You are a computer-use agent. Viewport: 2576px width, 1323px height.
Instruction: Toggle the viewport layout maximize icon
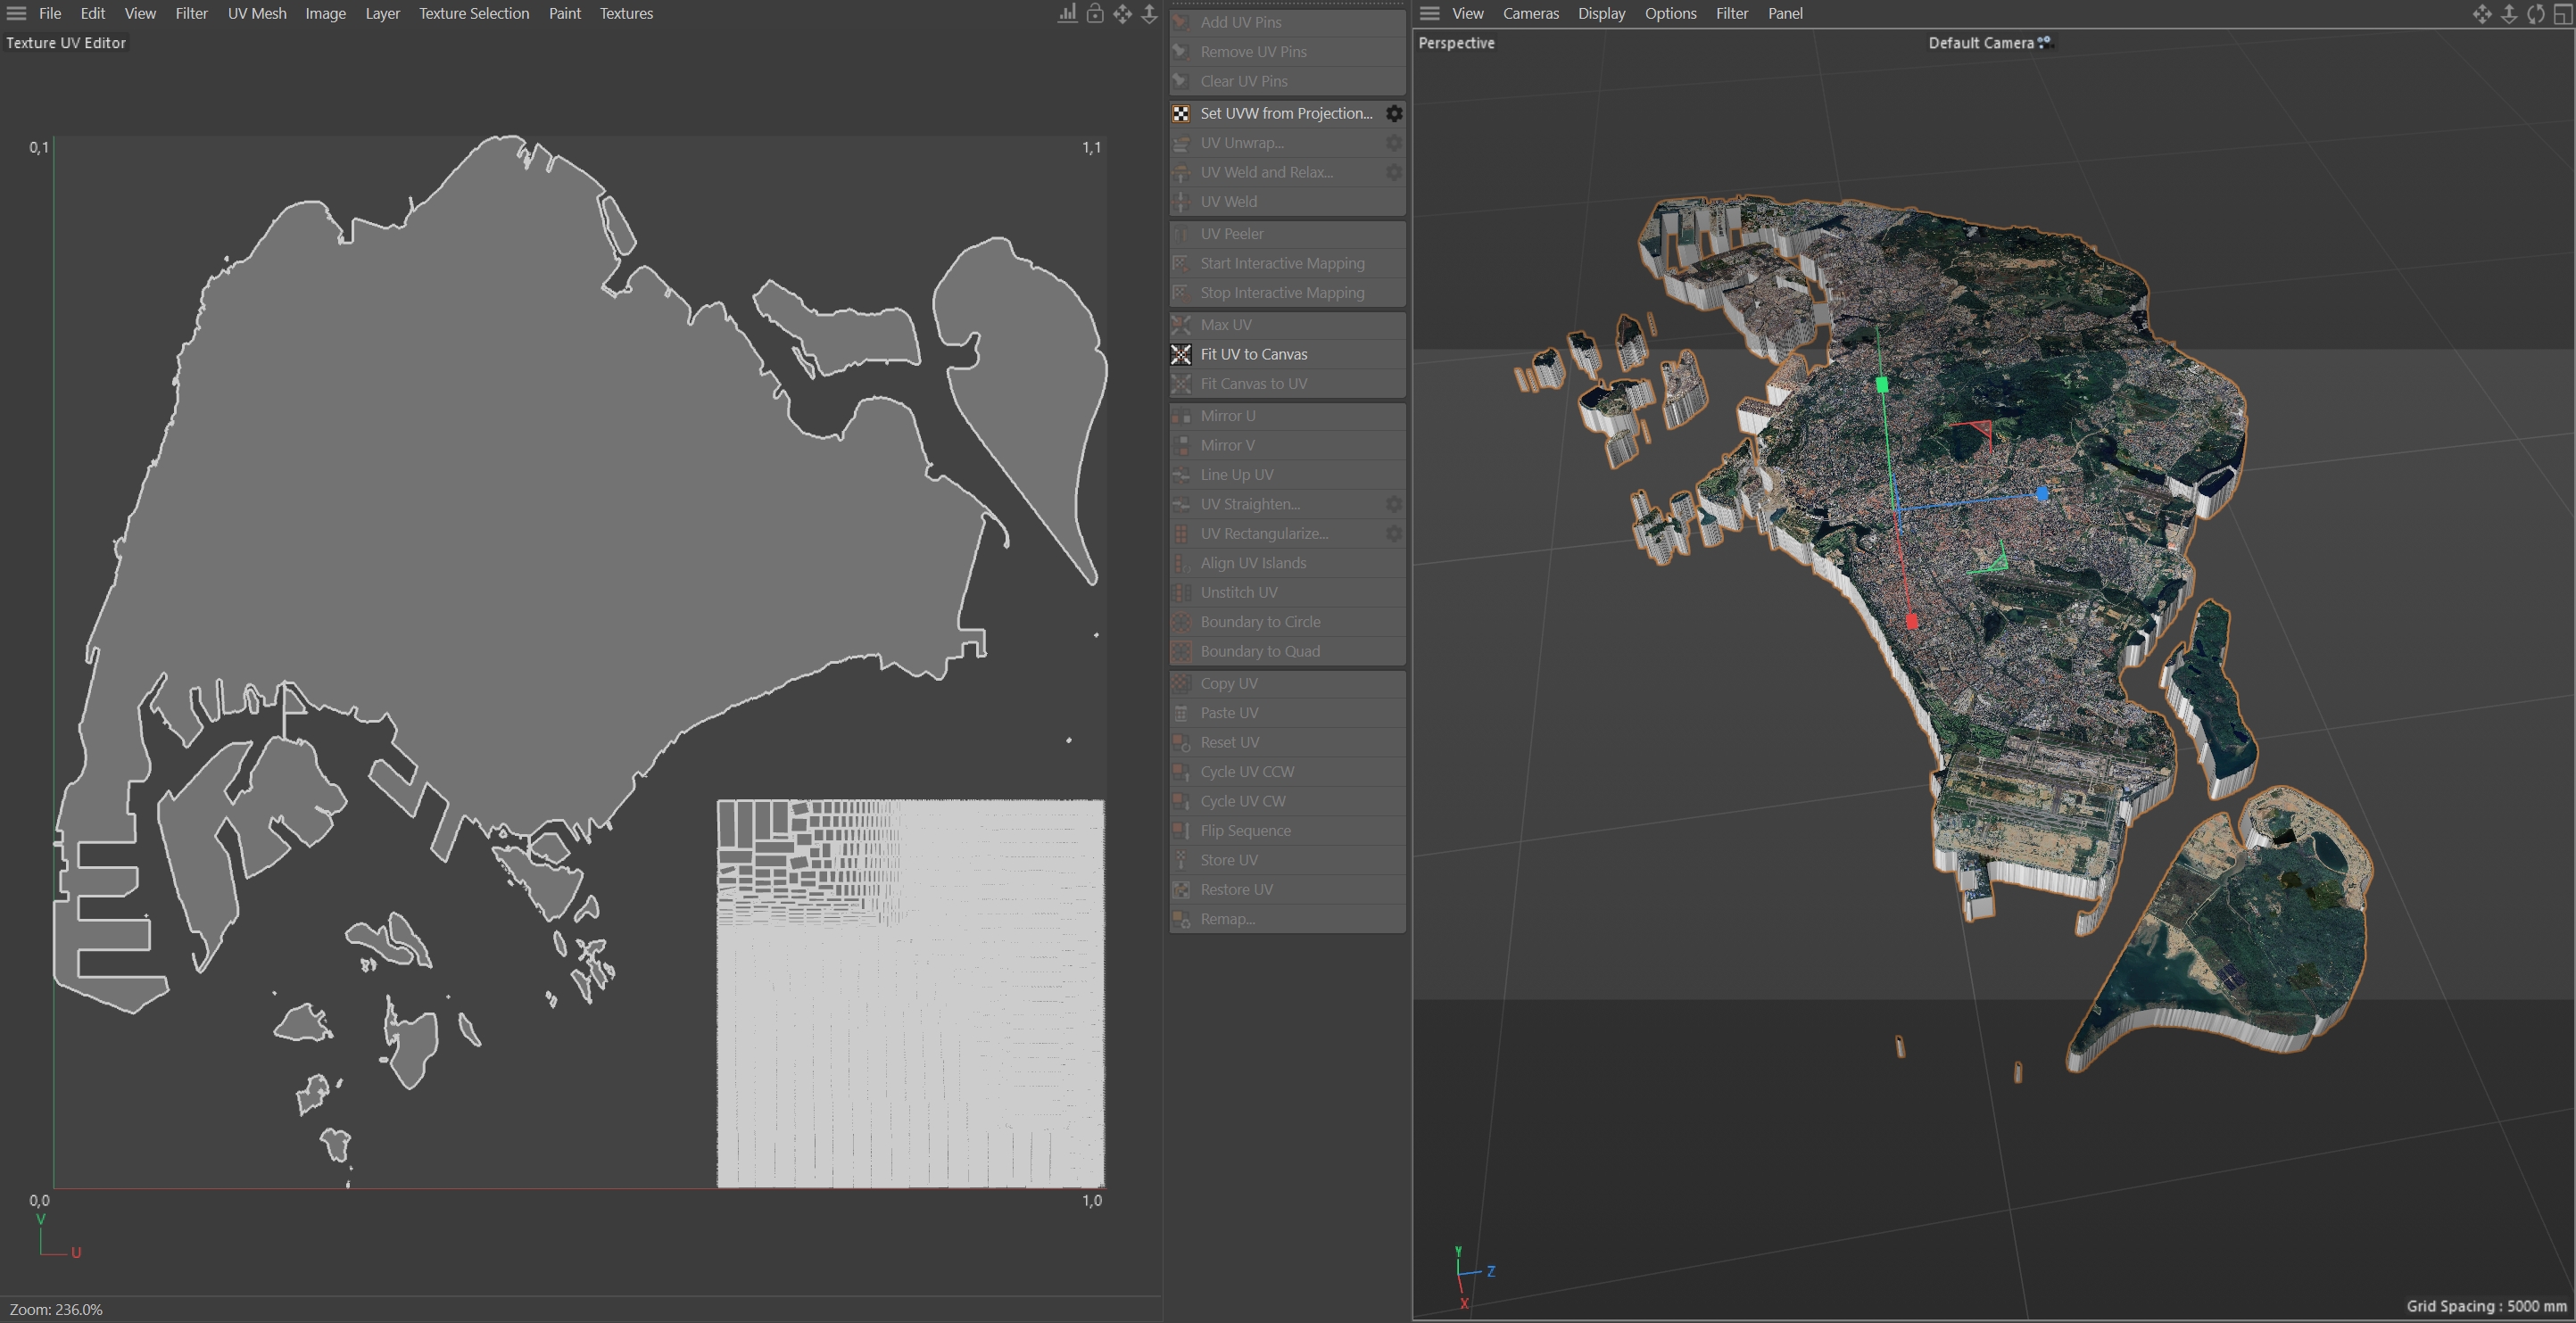[2563, 14]
